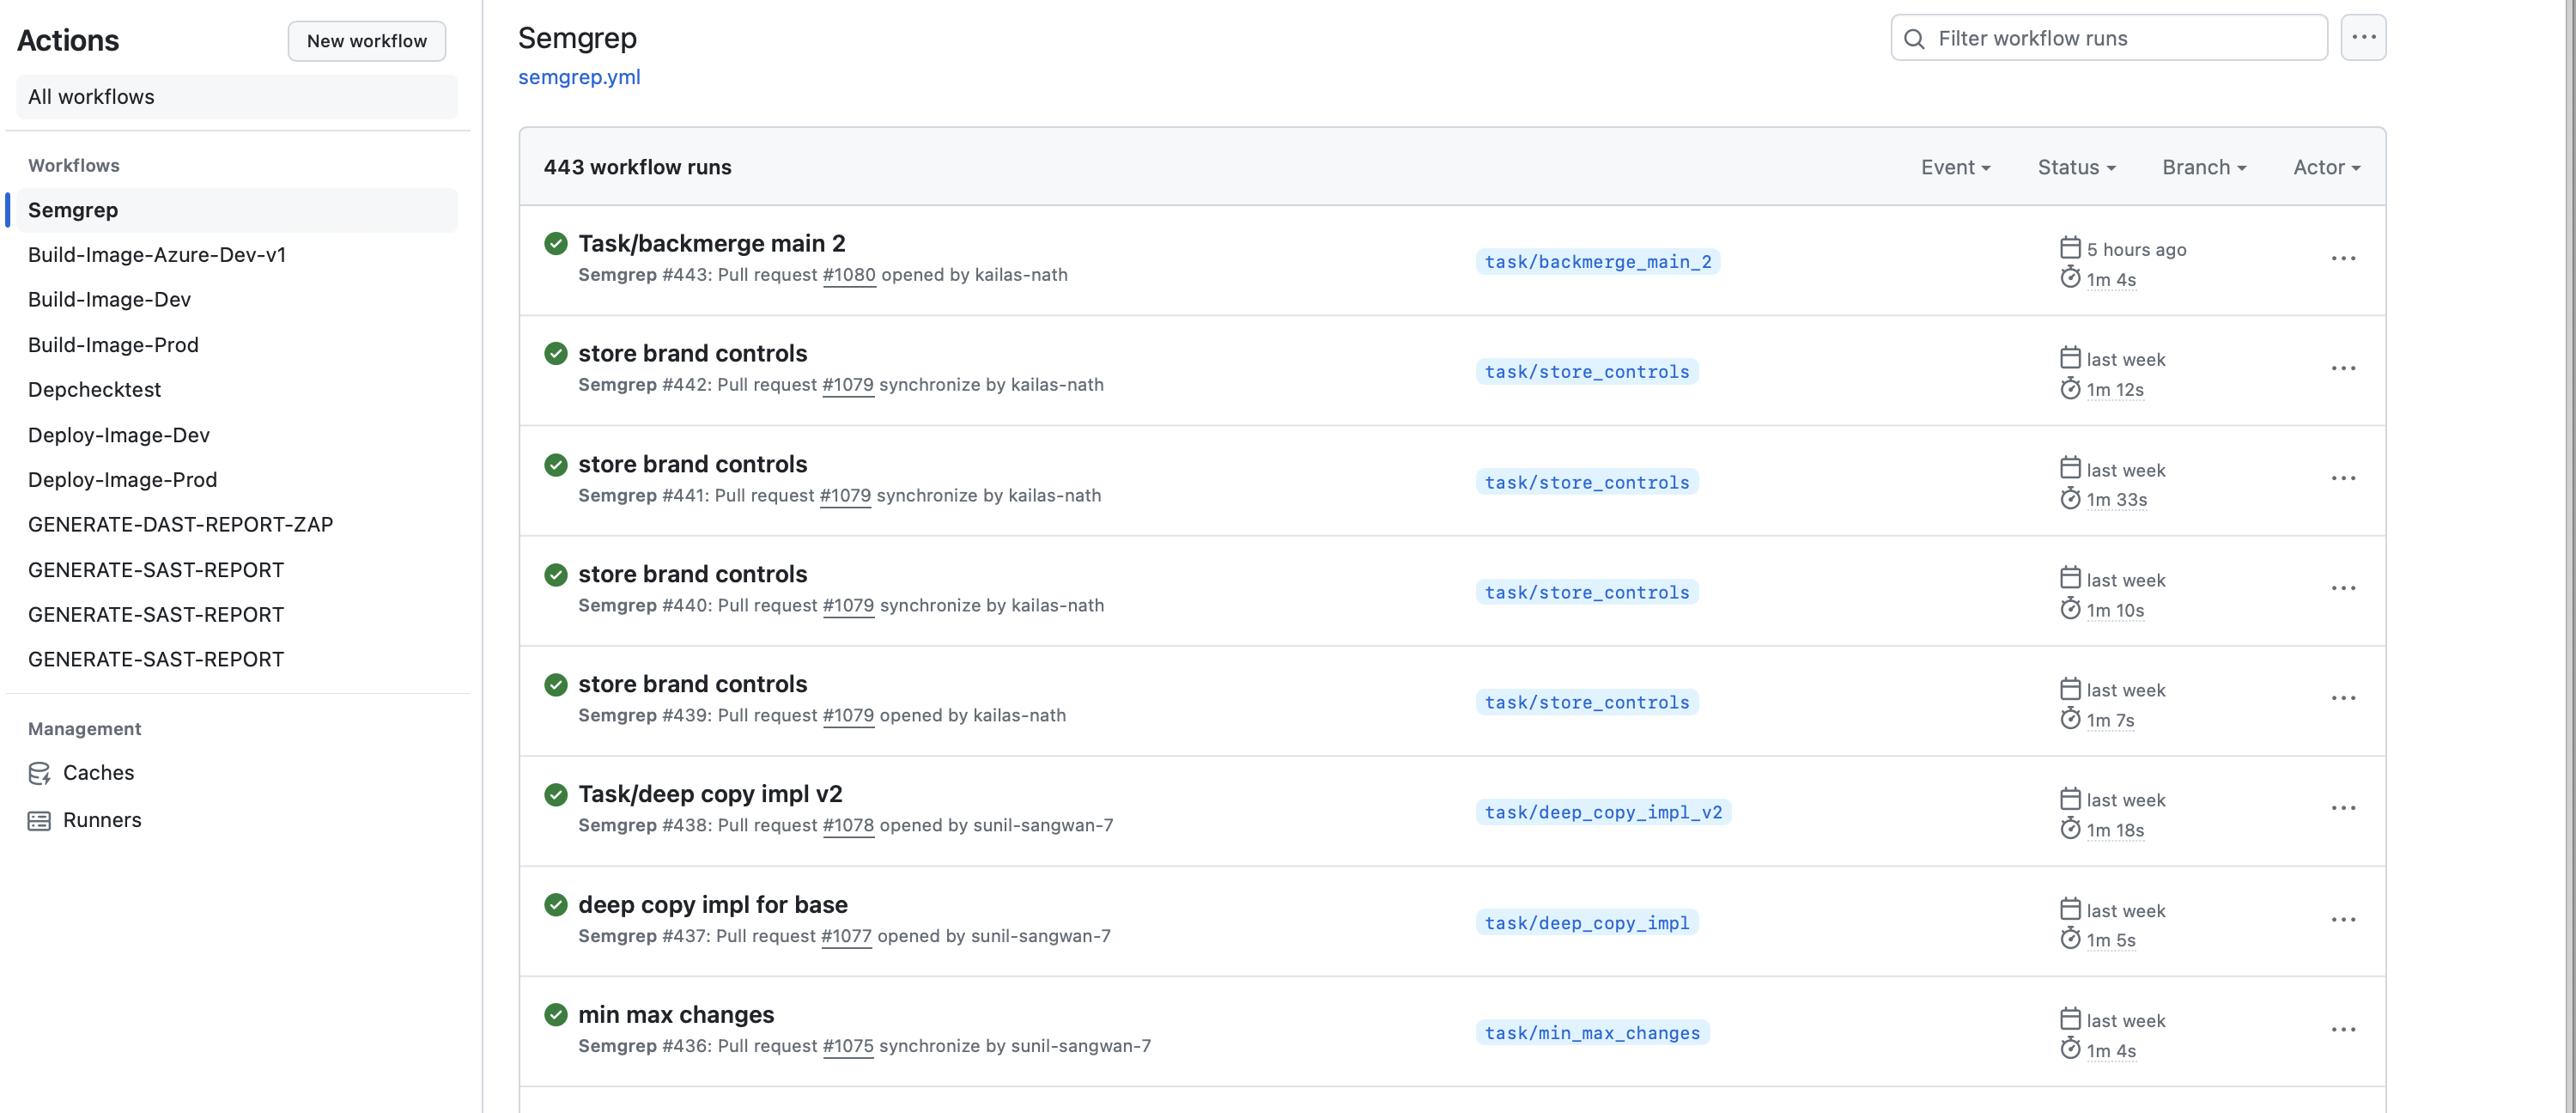
Task: Select the Semgrep workflow in the sidebar
Action: click(x=73, y=210)
